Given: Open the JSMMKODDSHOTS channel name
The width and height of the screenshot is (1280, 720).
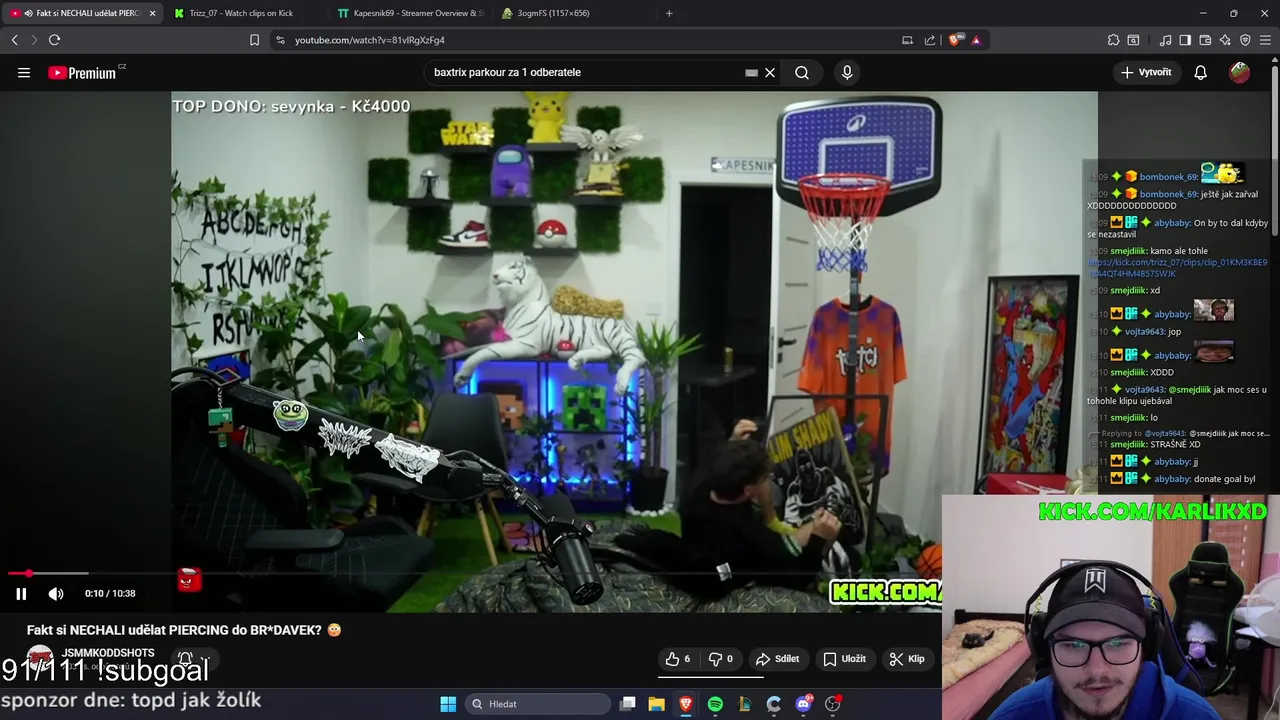Looking at the screenshot, I should tap(108, 653).
